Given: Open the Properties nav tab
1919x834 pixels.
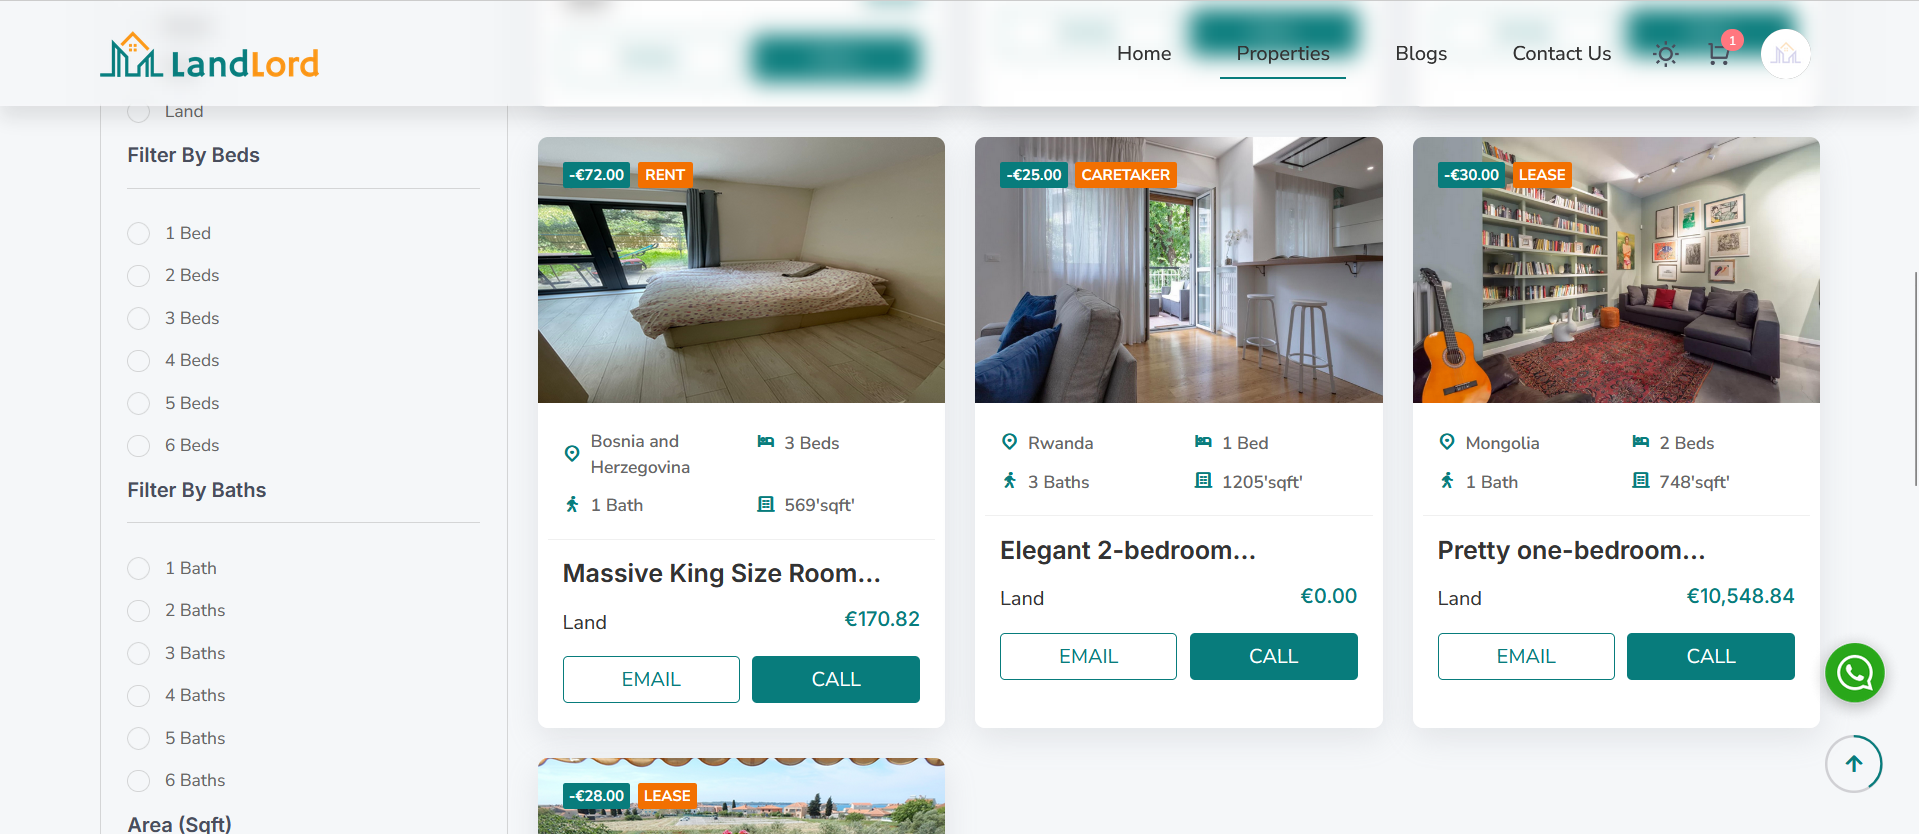Looking at the screenshot, I should [1282, 54].
